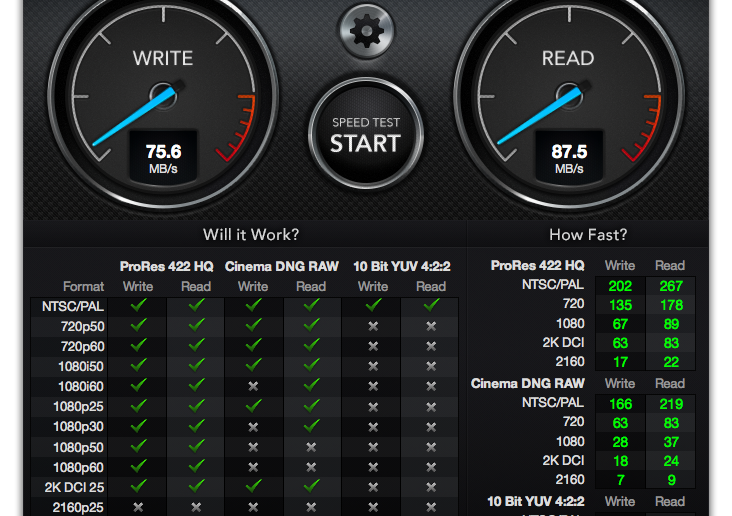The height and width of the screenshot is (516, 732).
Task: Click the 1080i60 Cinema DNG RAW Write cross
Action: 253,386
